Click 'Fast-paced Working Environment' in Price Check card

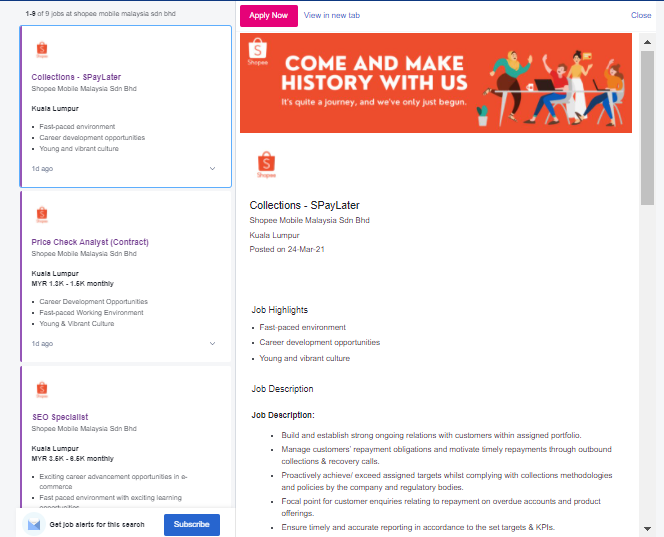coord(91,313)
